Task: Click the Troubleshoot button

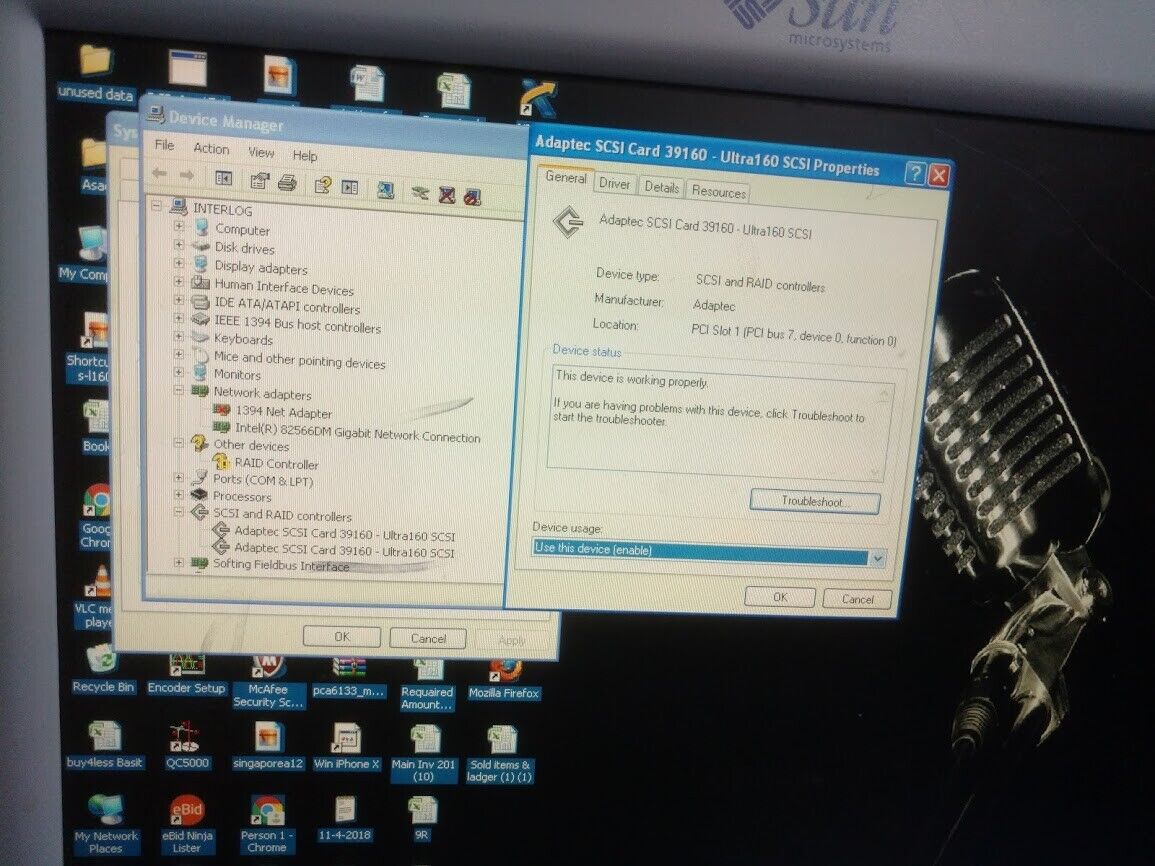Action: (x=814, y=501)
